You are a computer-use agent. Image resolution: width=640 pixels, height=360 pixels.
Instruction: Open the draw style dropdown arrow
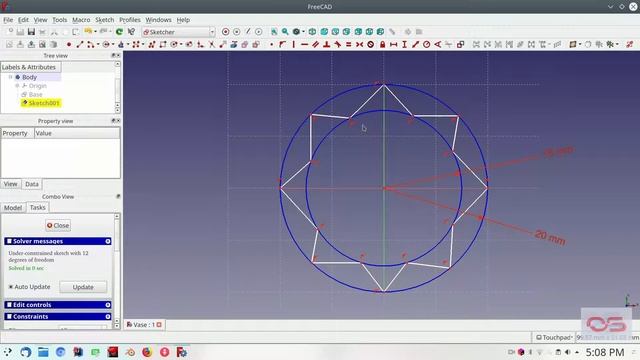303,32
